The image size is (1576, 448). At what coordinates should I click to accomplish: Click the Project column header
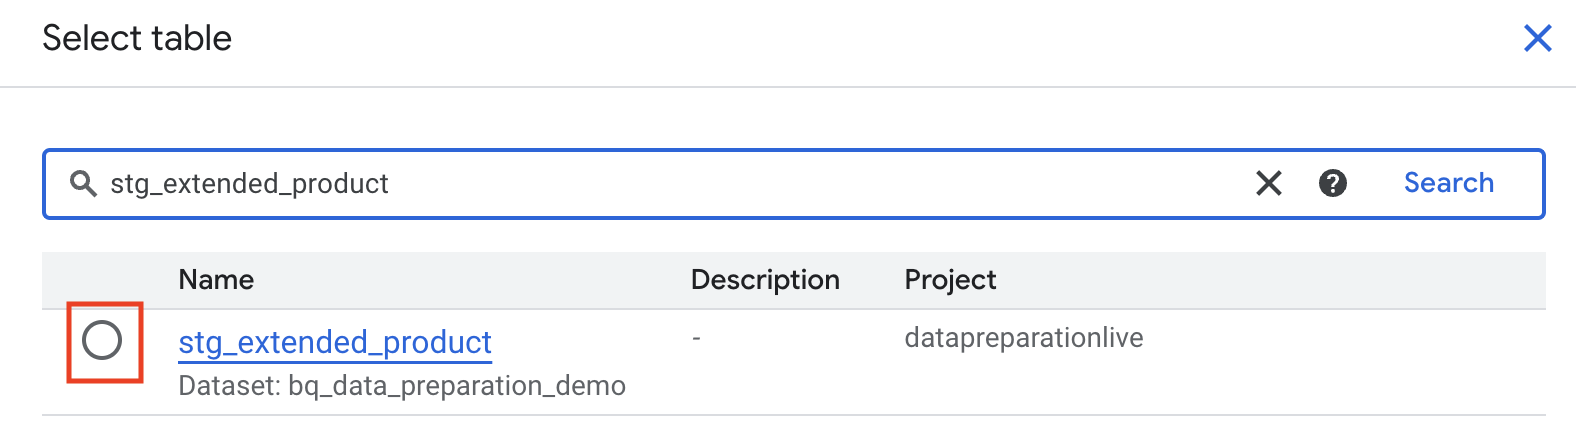pos(950,280)
